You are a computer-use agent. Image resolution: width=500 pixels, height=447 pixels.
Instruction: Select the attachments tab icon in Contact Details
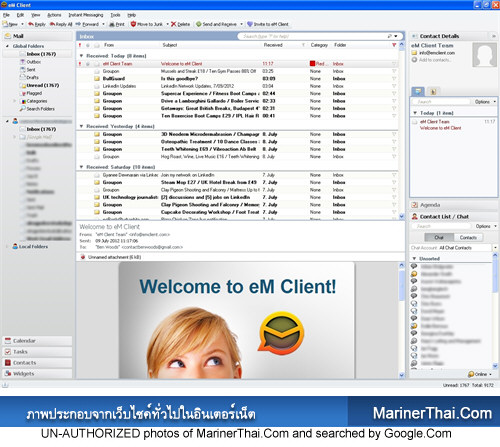click(433, 91)
